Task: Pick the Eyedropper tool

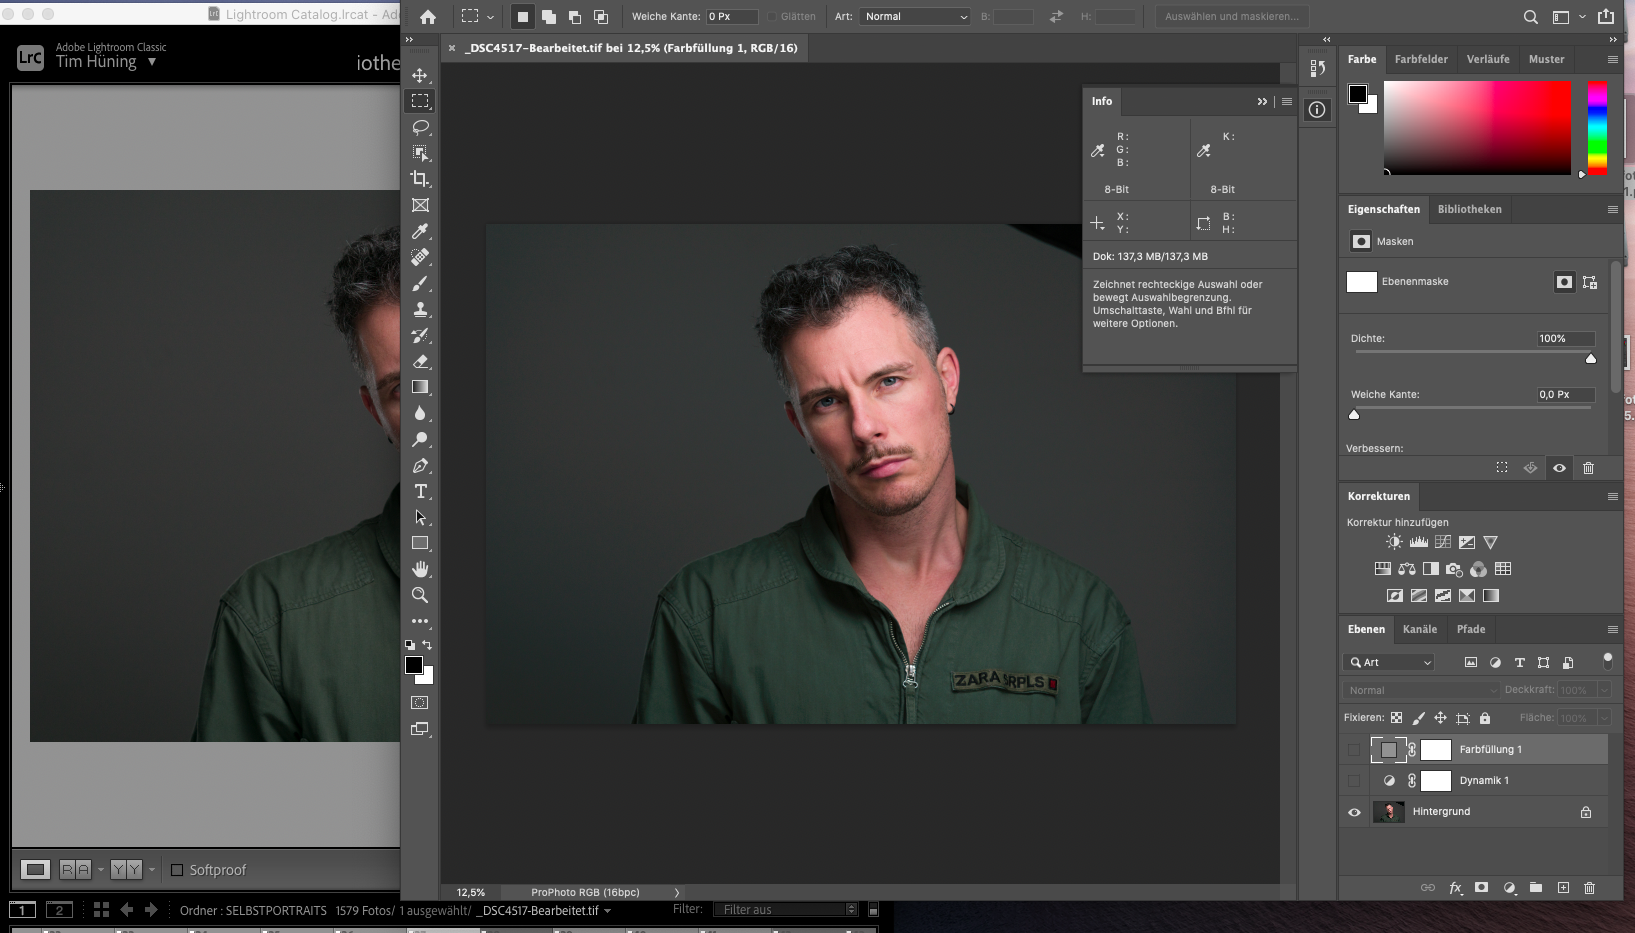Action: (x=420, y=231)
